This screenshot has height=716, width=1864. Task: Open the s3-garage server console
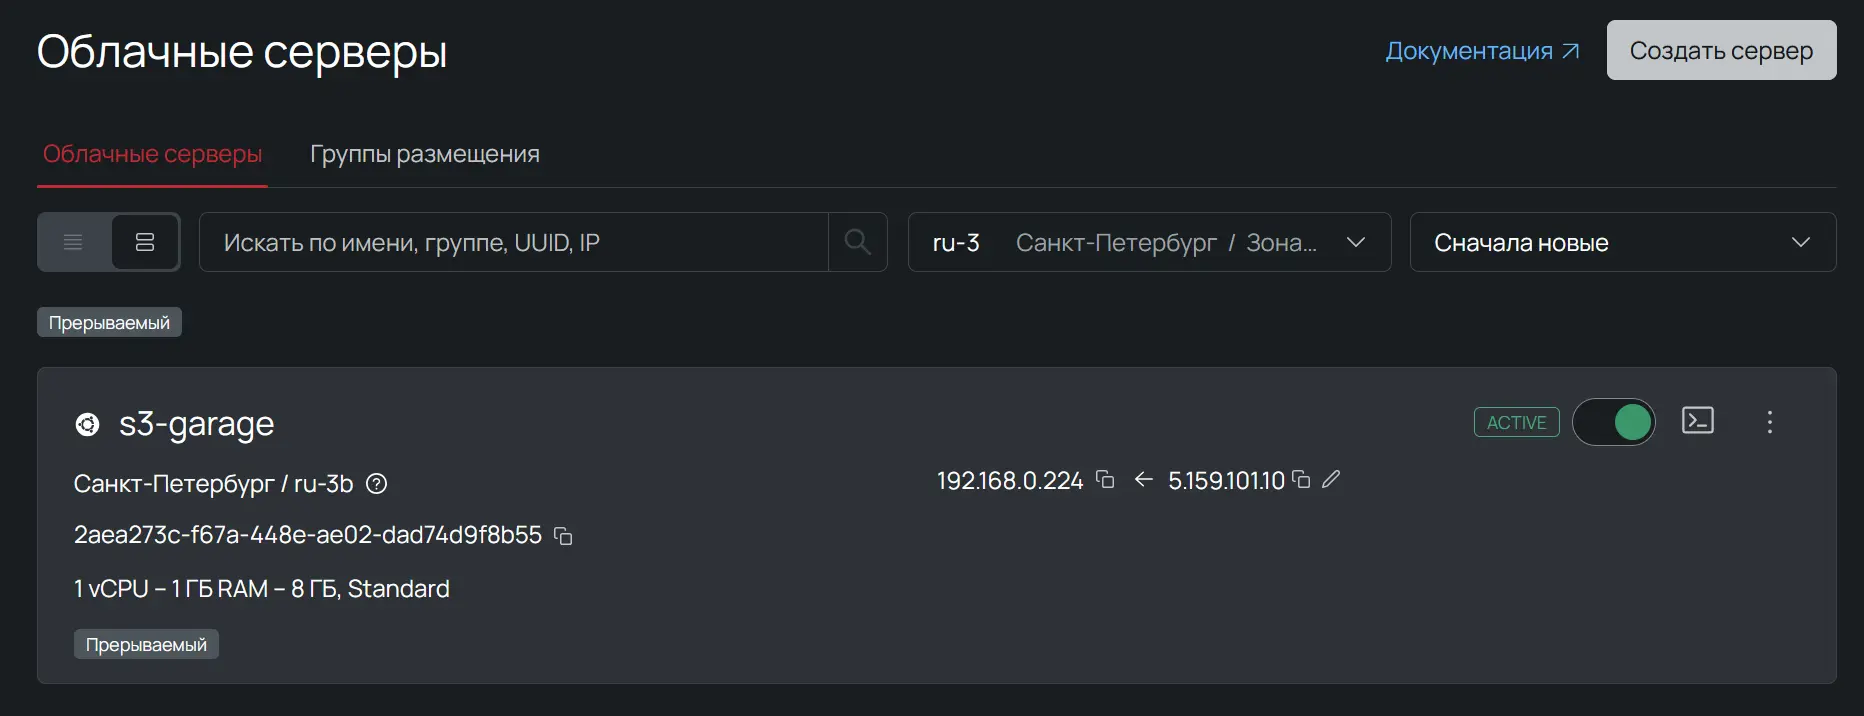1697,421
